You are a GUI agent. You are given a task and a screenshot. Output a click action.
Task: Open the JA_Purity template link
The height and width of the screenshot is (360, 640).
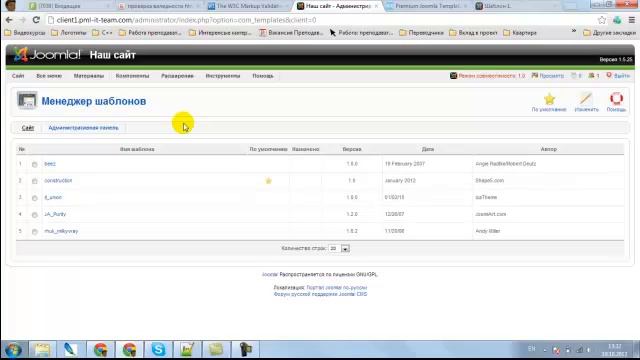coord(55,214)
